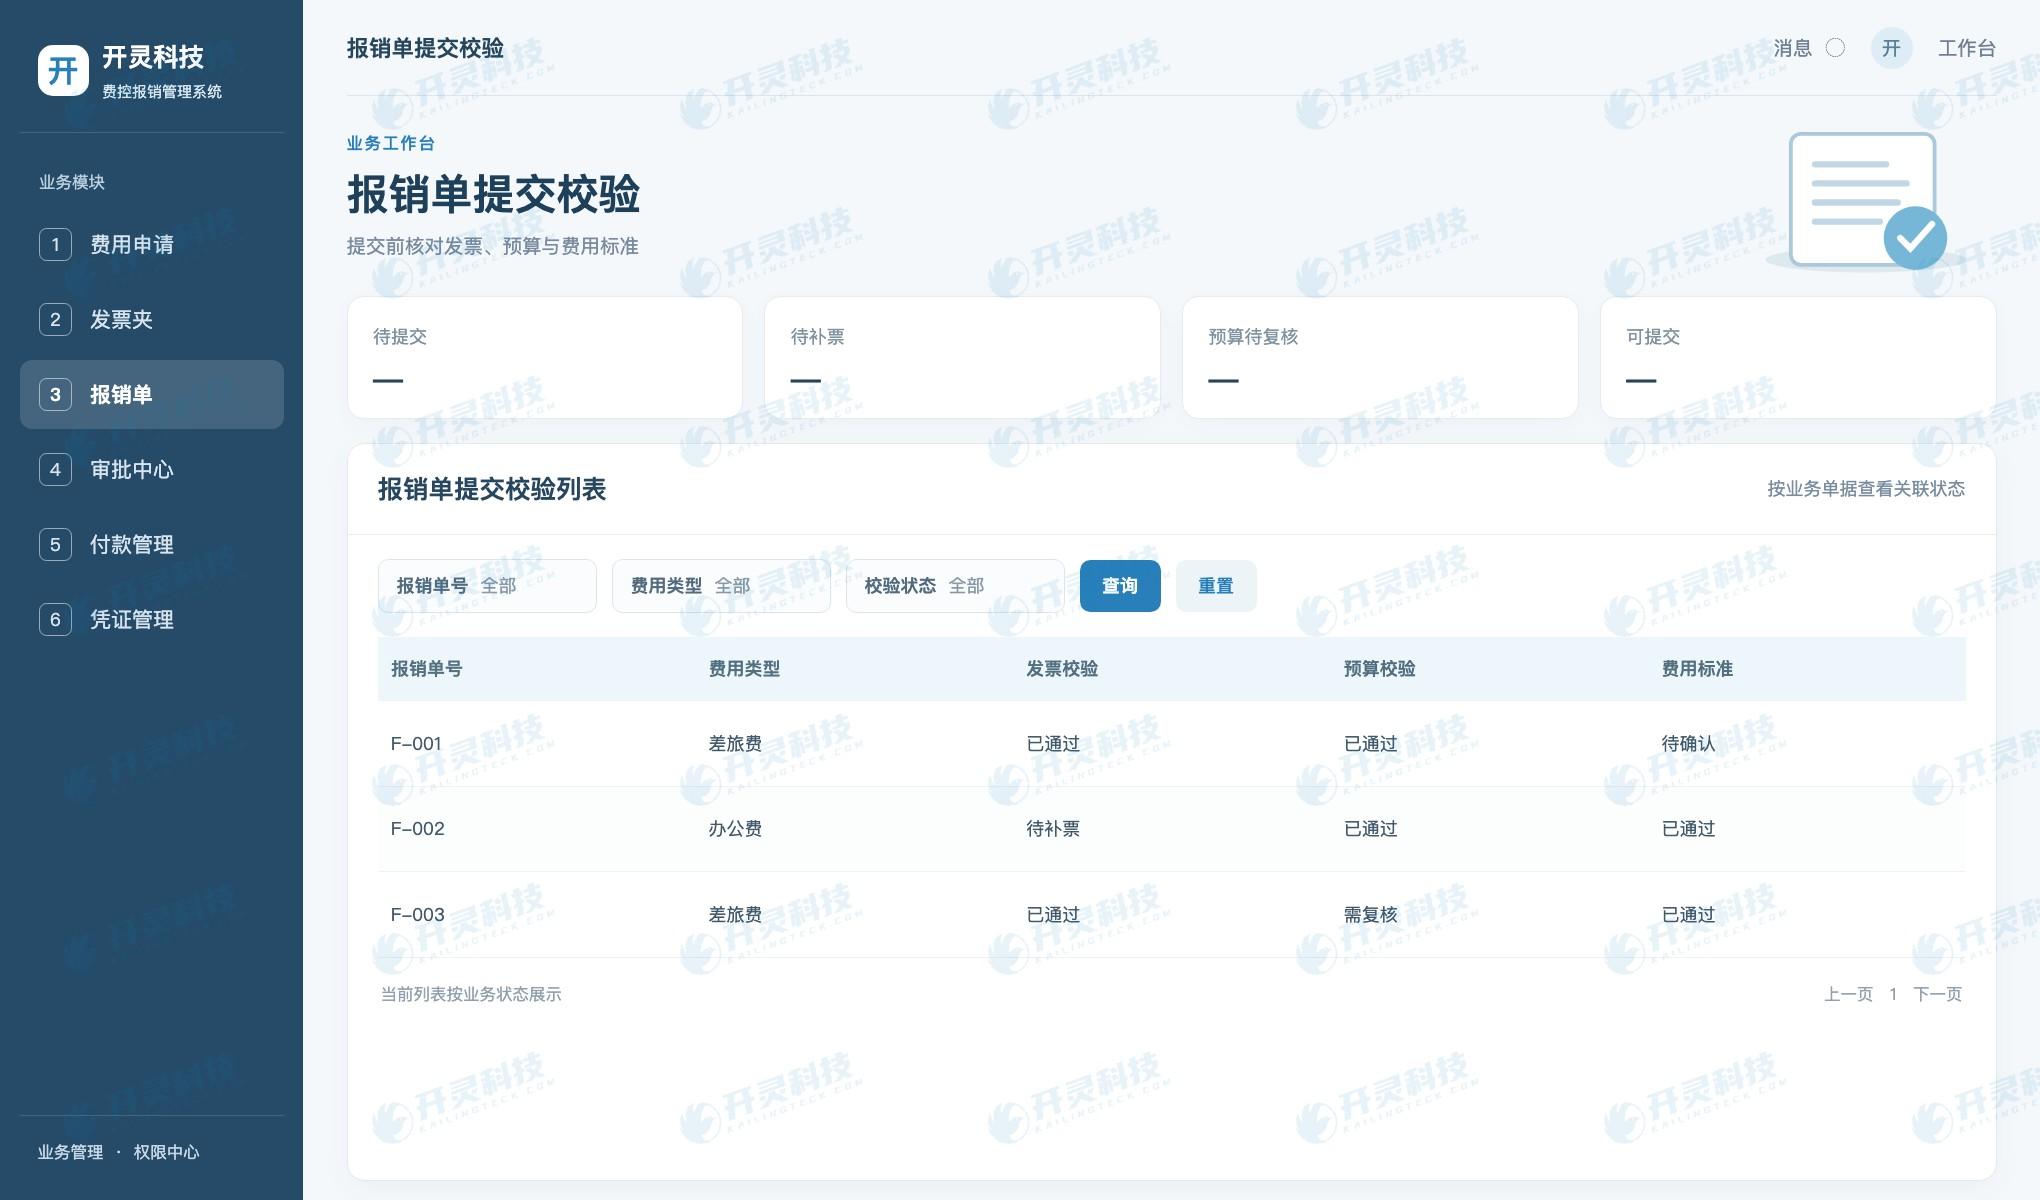
Task: Open the 待补票 summary card
Action: (x=962, y=358)
